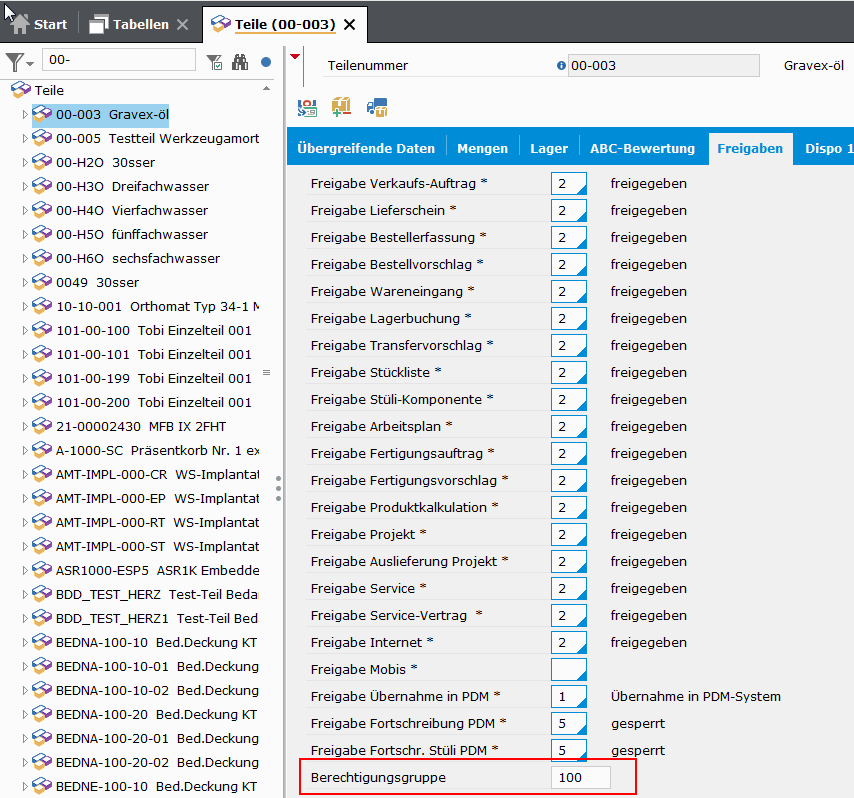Expand the BDD_TEST_HERZ1 node
The height and width of the screenshot is (798, 854).
[x=25, y=618]
